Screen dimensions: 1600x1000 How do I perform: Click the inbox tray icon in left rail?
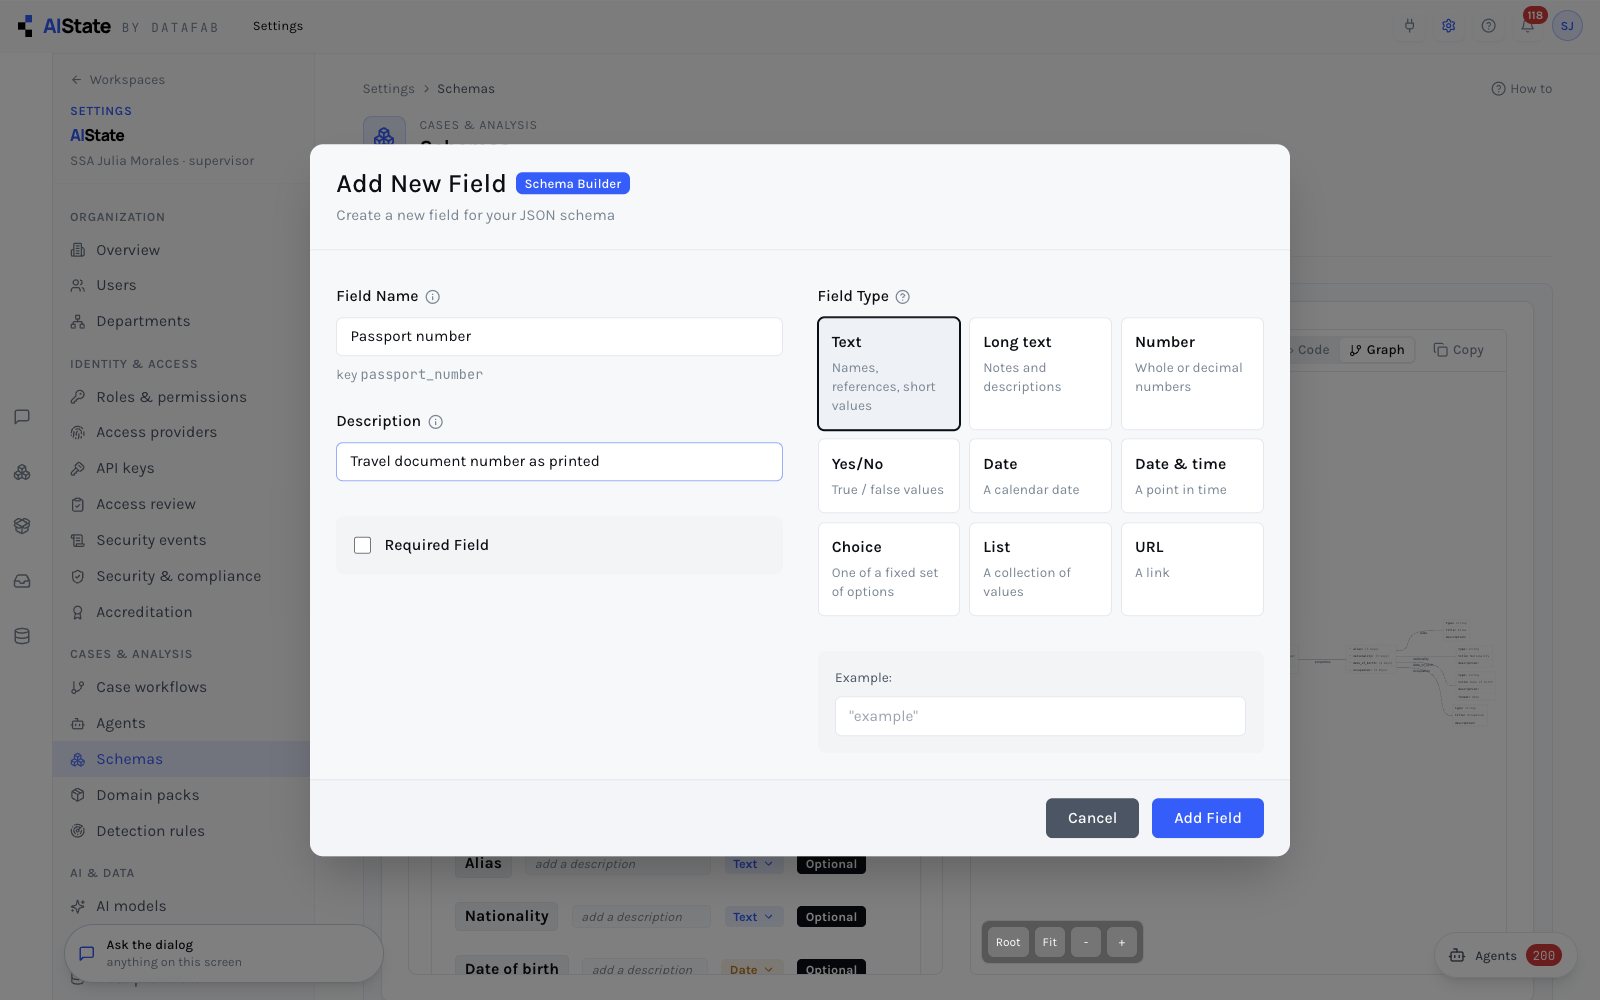pyautogui.click(x=22, y=581)
